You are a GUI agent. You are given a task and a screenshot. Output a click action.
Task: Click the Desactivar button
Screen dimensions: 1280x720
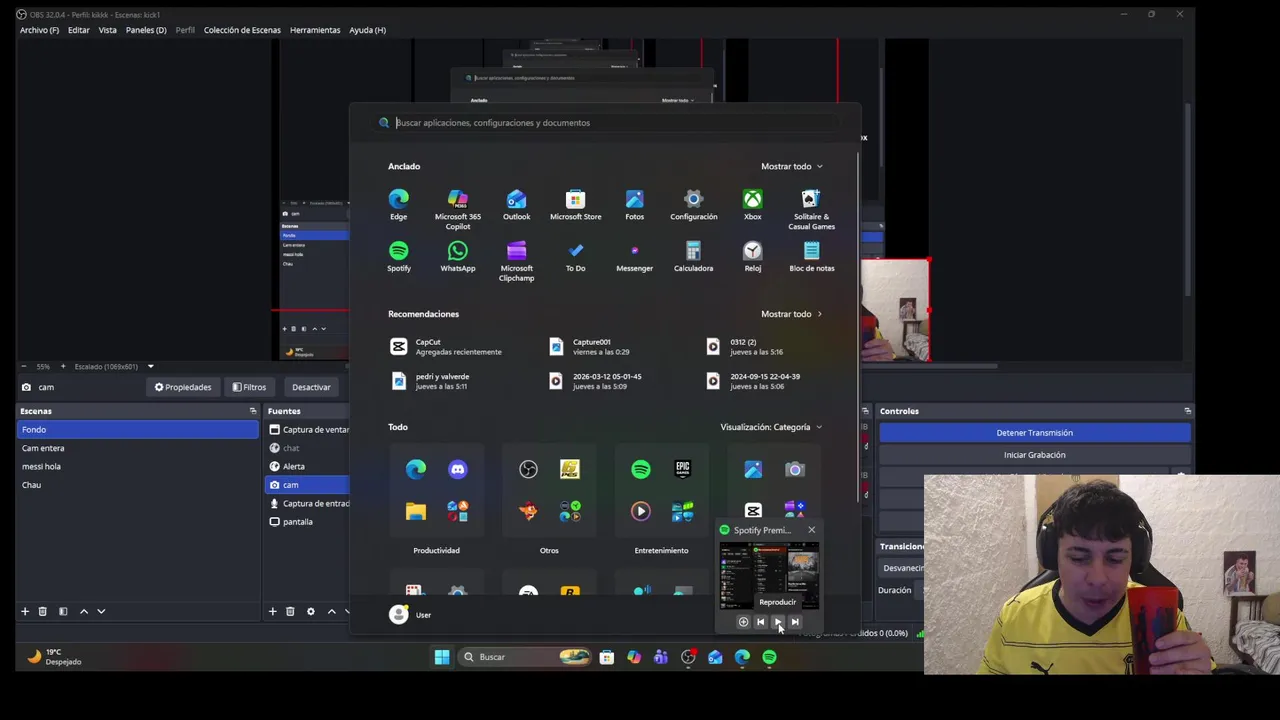tap(311, 387)
